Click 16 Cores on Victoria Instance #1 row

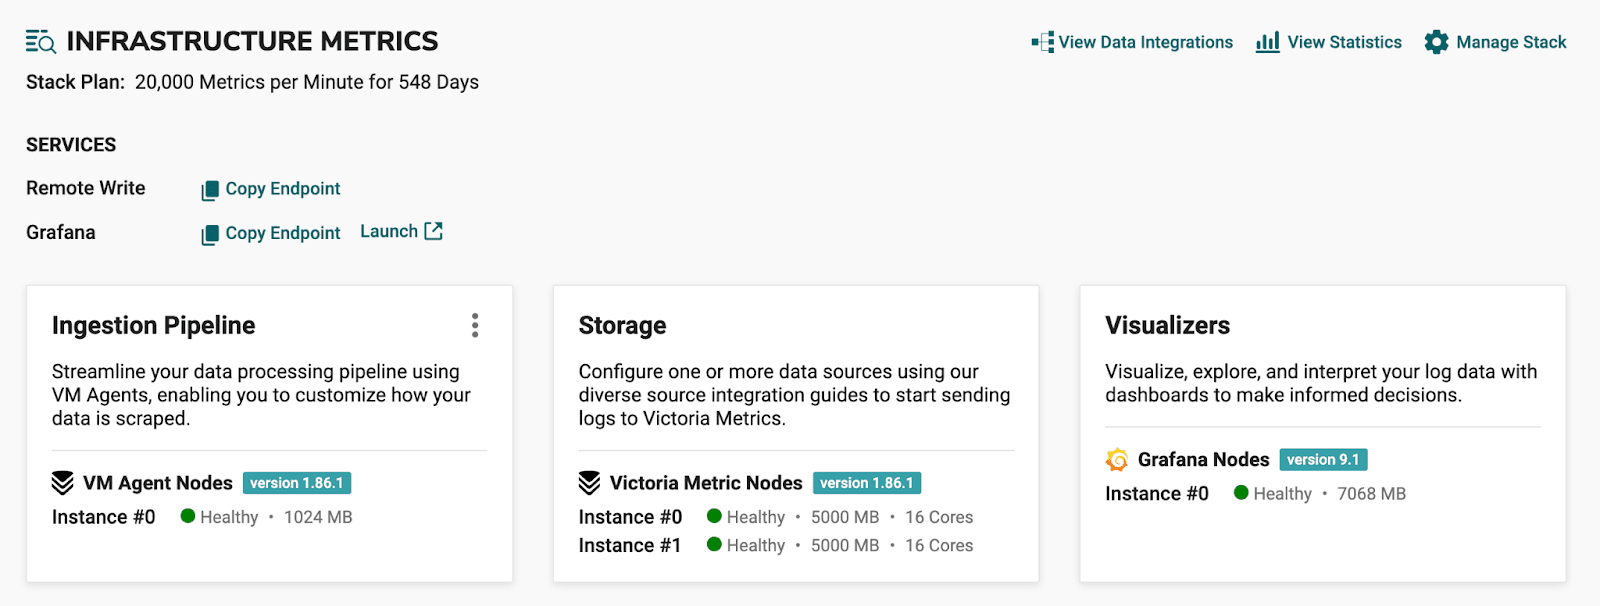tap(939, 545)
